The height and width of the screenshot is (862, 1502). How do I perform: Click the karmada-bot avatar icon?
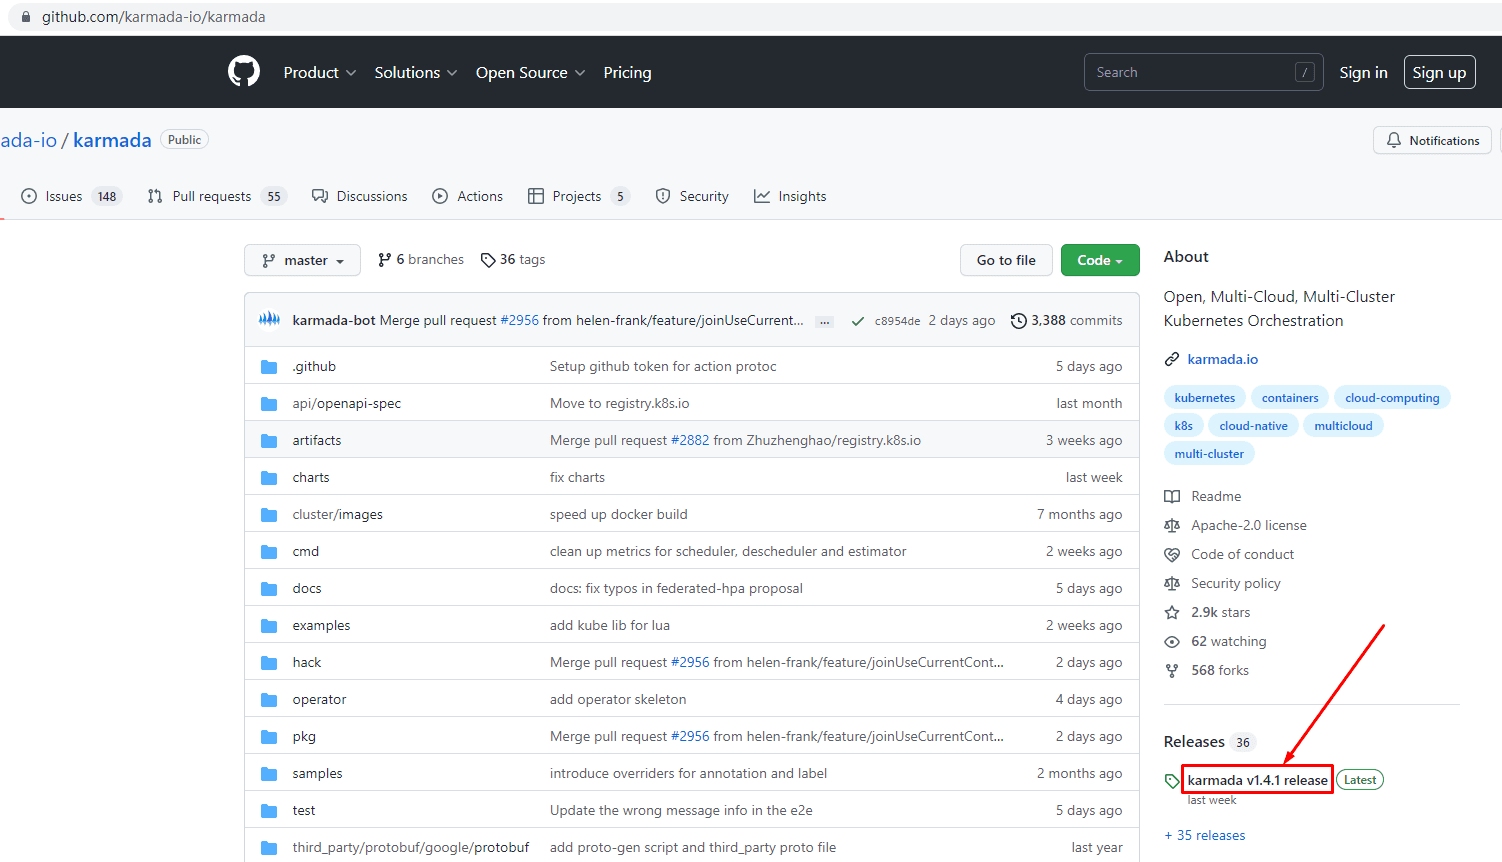(270, 320)
